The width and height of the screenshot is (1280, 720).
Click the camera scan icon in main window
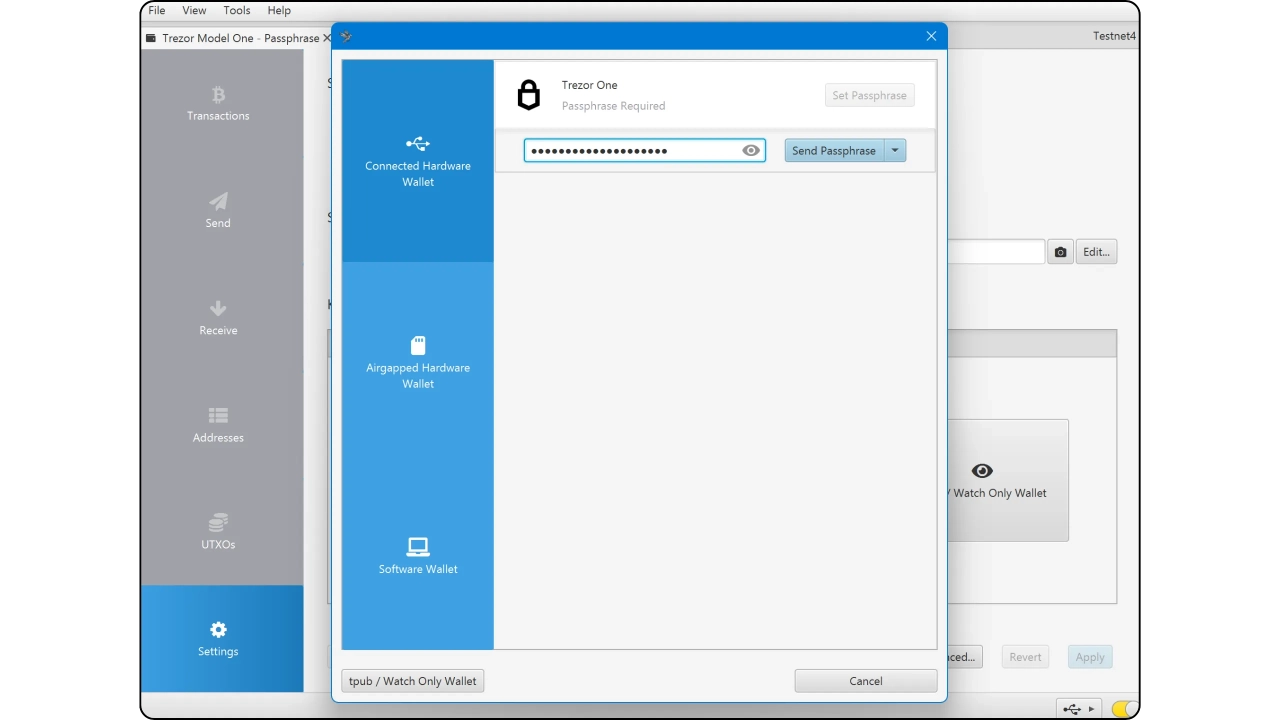pos(1060,252)
